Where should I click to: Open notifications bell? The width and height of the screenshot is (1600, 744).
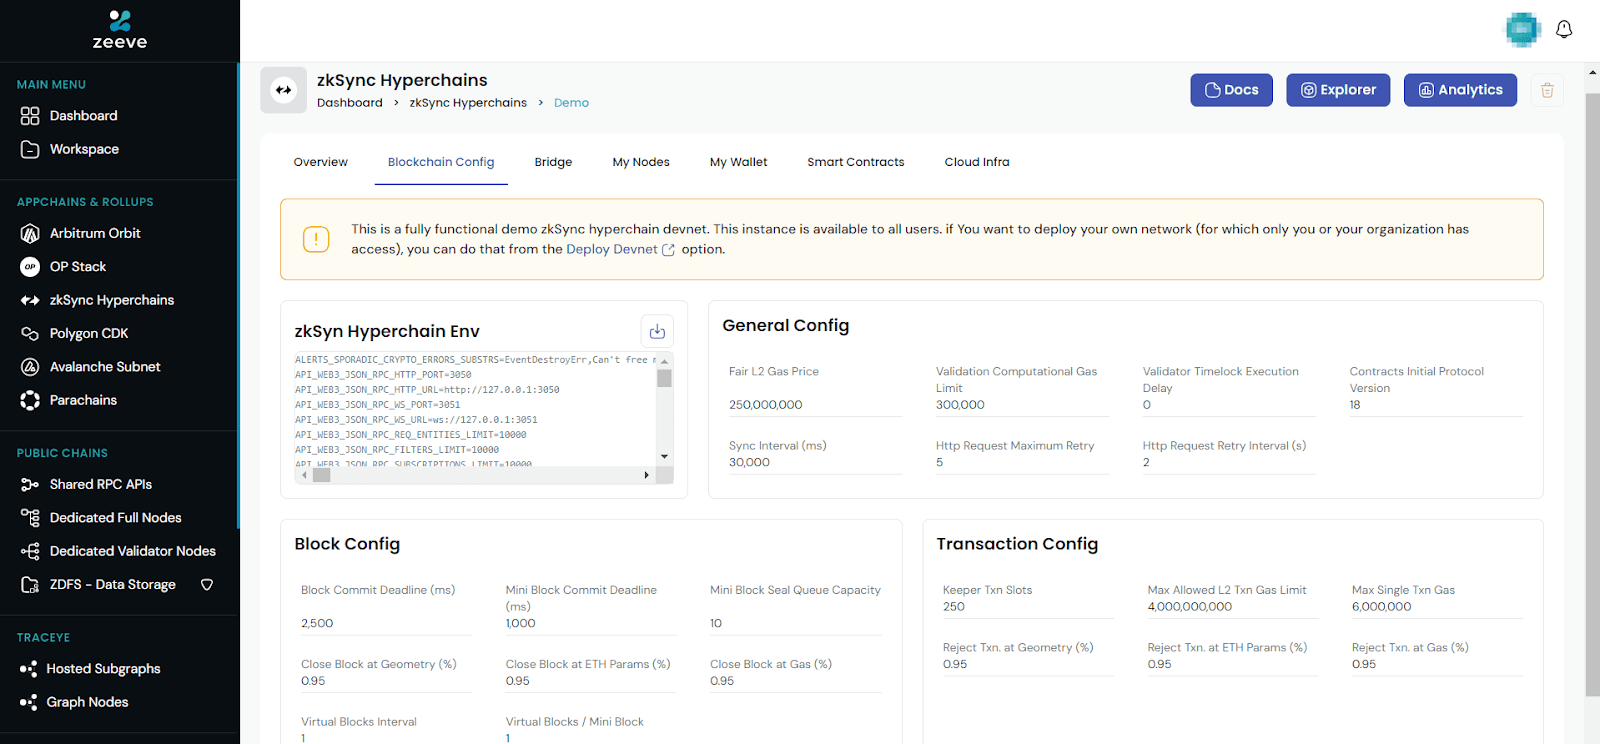pos(1564,30)
